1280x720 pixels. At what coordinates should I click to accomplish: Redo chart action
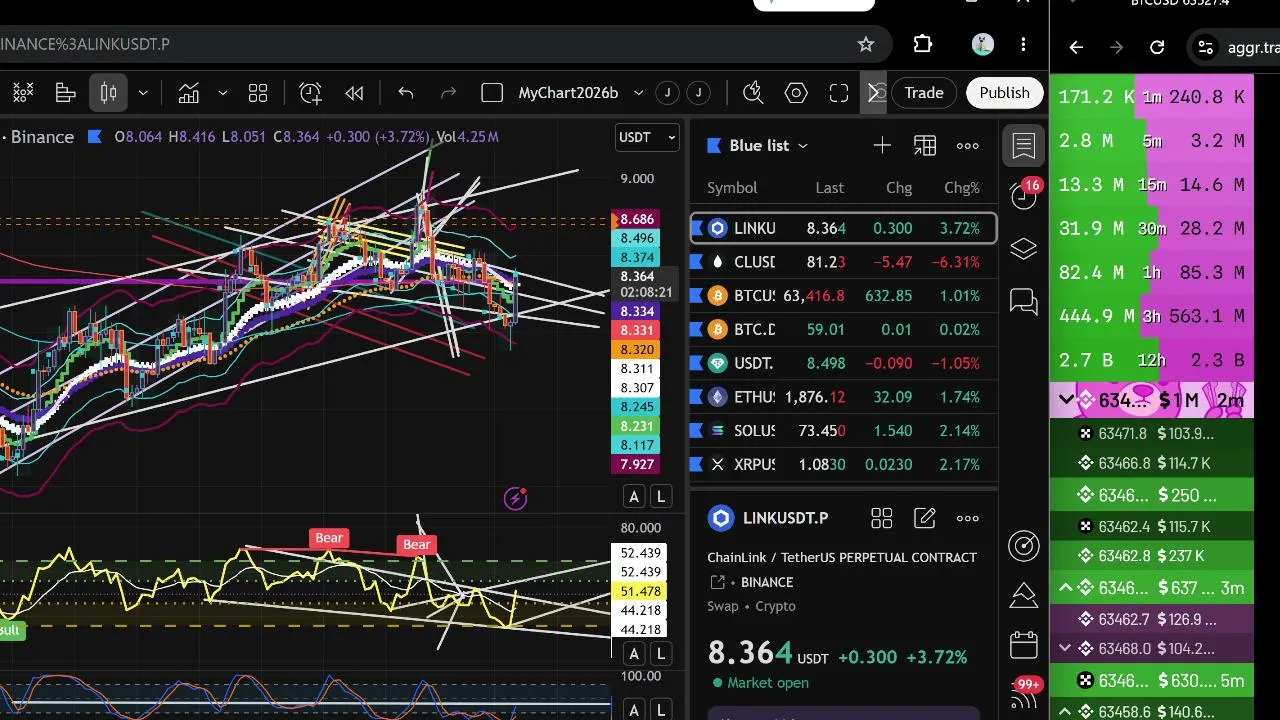tap(449, 93)
